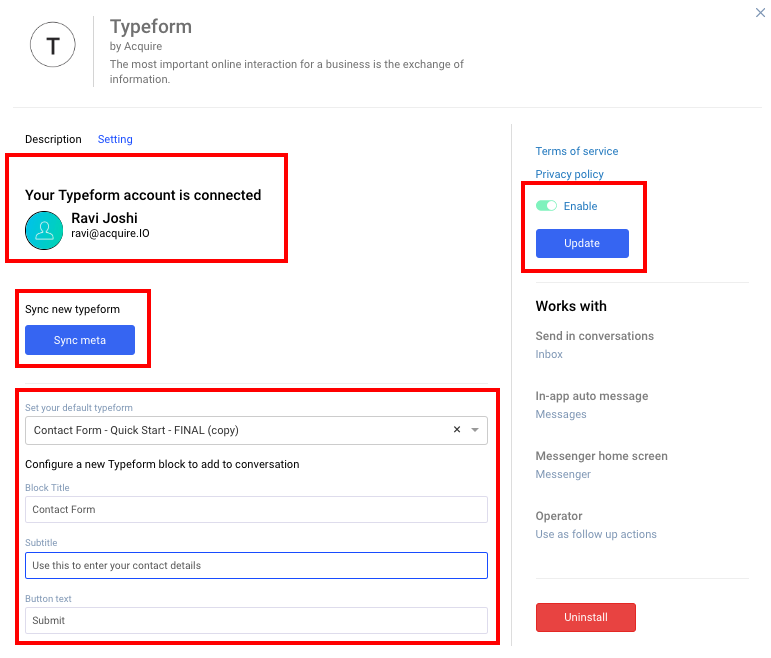
Task: Clear the selected default typeform
Action: [x=457, y=429]
